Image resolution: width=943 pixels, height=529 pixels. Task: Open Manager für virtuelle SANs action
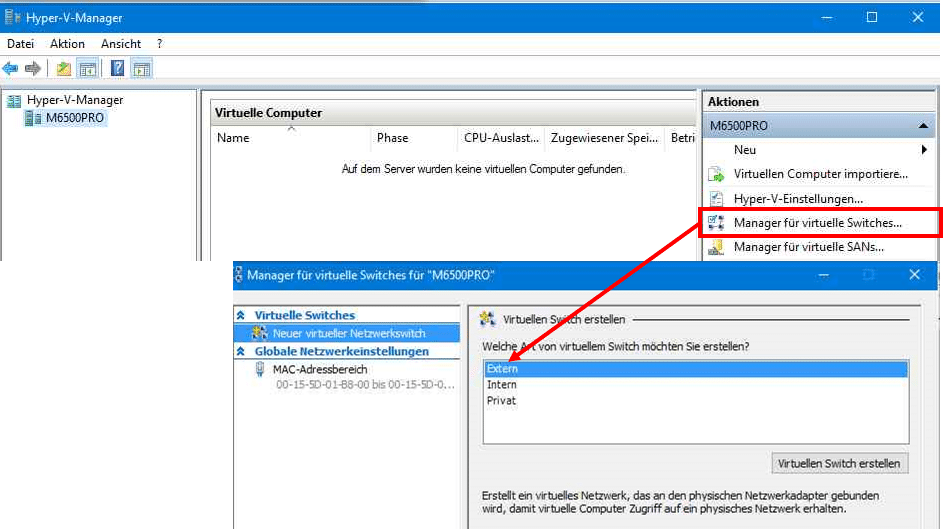coord(808,247)
